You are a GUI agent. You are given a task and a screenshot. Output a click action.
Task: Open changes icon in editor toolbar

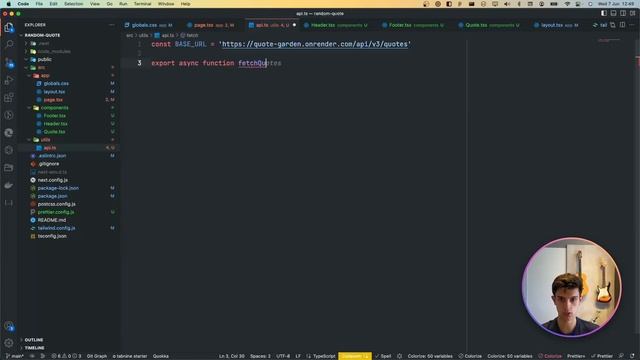click(x=613, y=25)
